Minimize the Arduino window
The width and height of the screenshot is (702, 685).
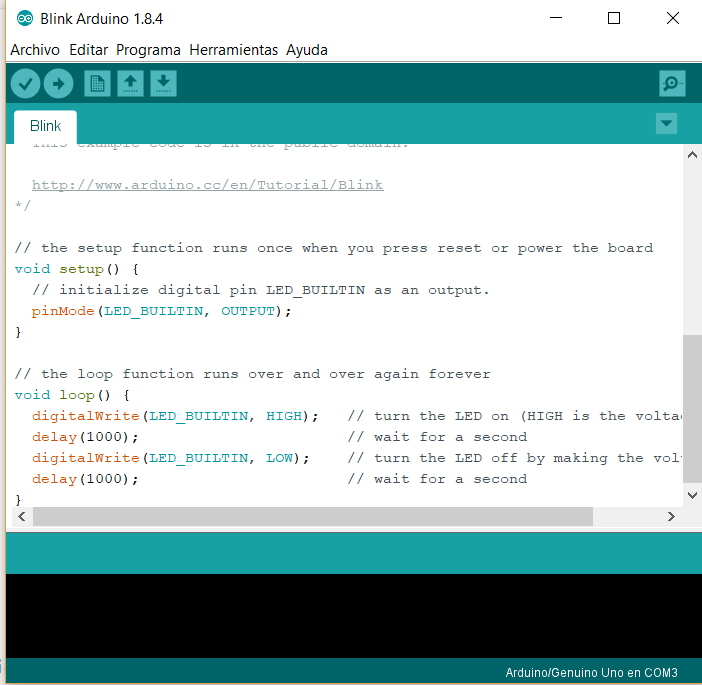pyautogui.click(x=556, y=18)
